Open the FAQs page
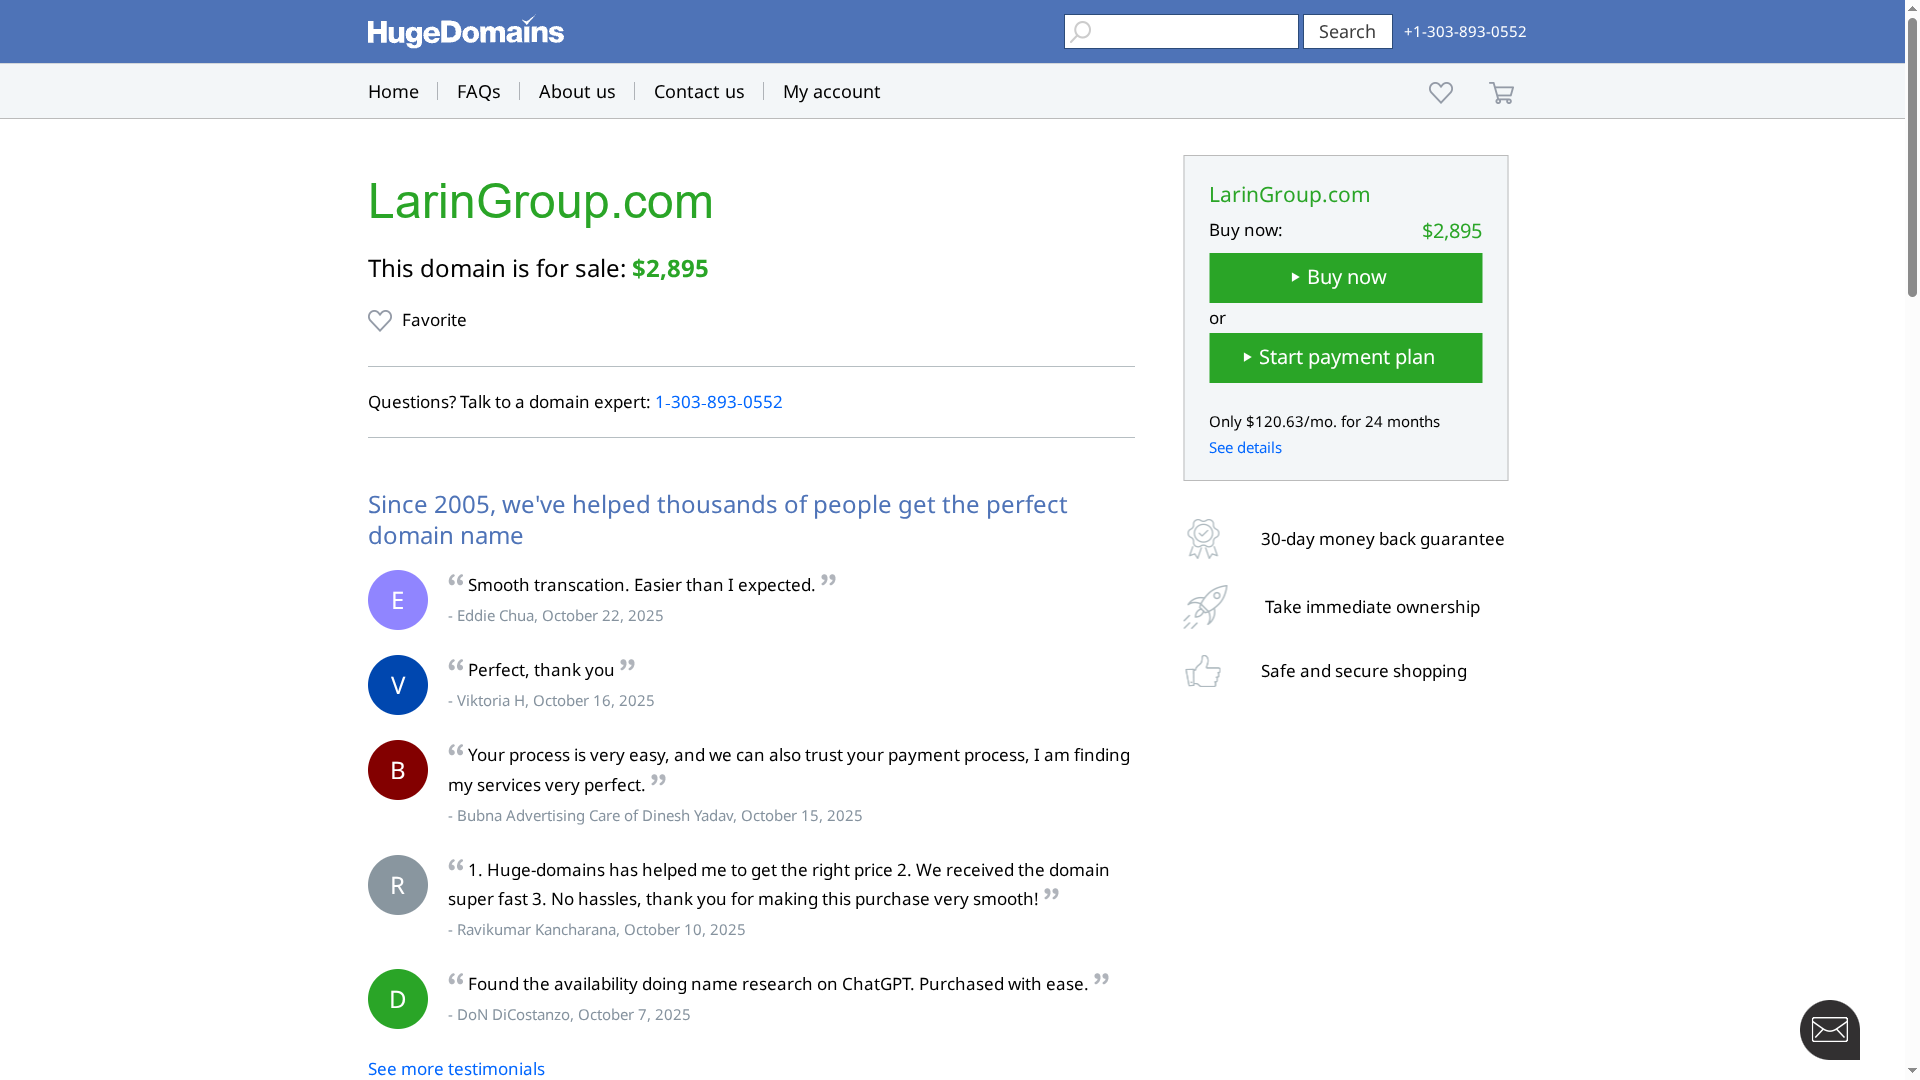This screenshot has height=1080, width=1920. point(478,91)
